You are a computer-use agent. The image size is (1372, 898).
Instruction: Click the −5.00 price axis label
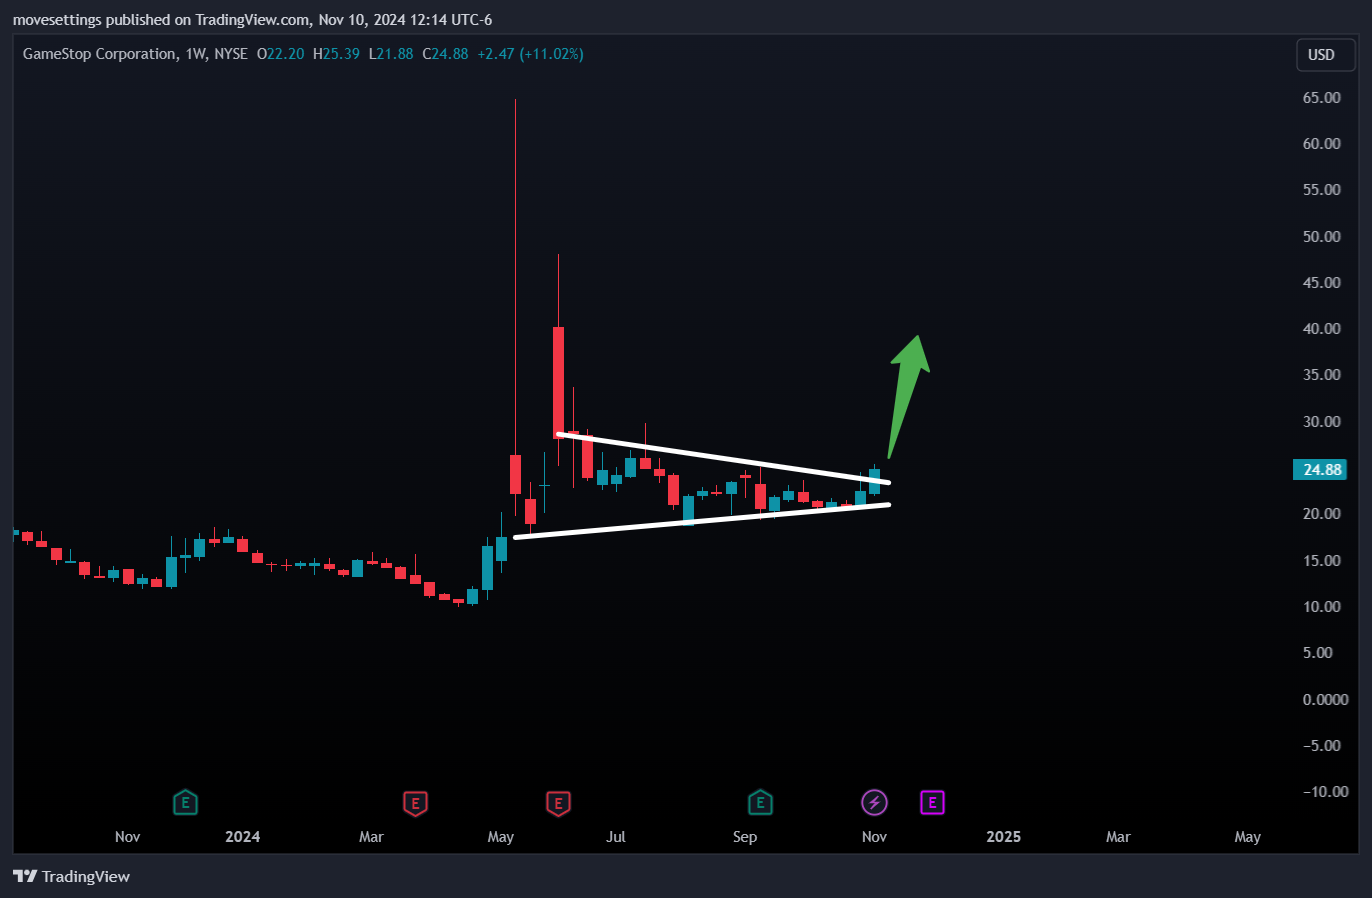1321,745
